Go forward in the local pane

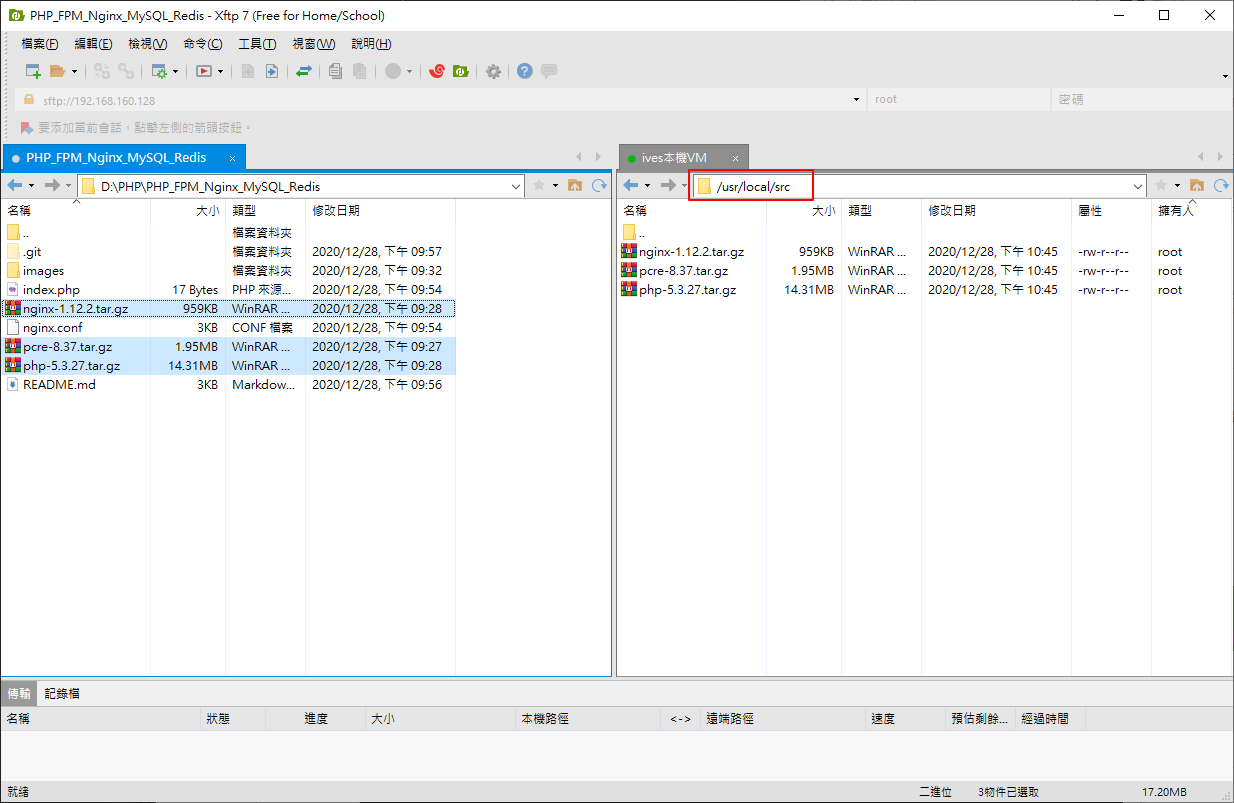[x=52, y=185]
